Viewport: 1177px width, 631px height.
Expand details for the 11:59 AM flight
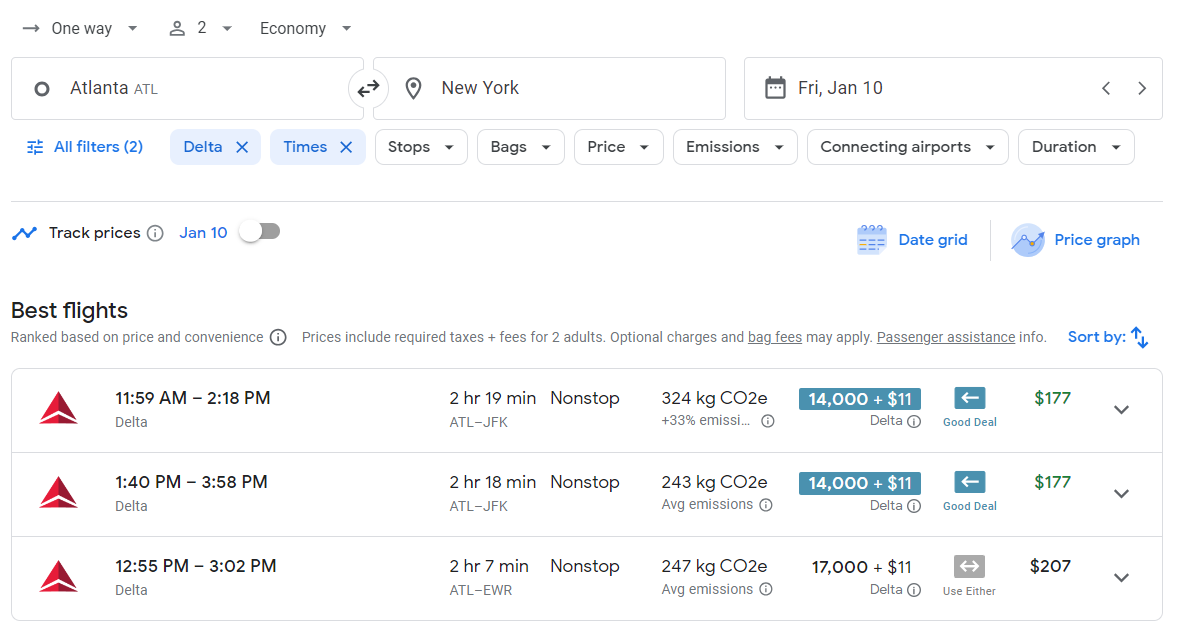[x=1121, y=409]
